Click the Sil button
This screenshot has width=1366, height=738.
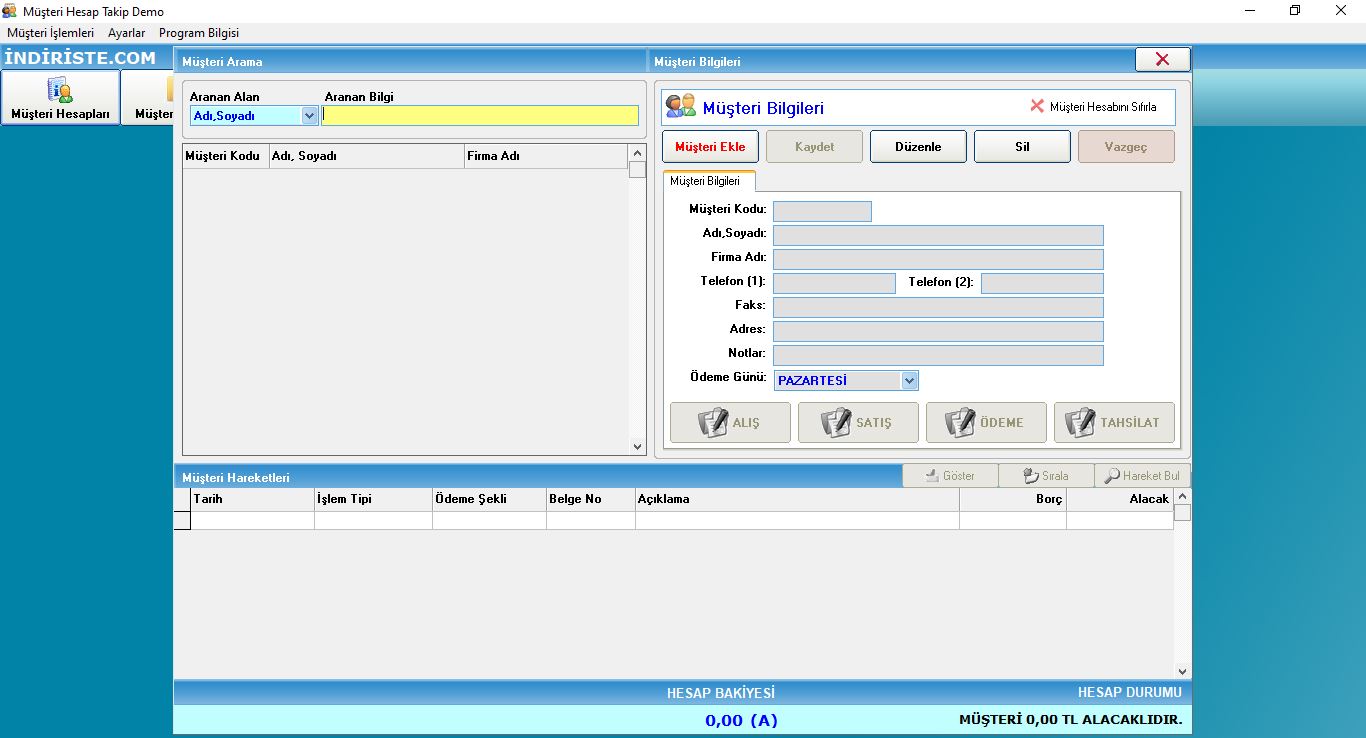pos(1022,146)
